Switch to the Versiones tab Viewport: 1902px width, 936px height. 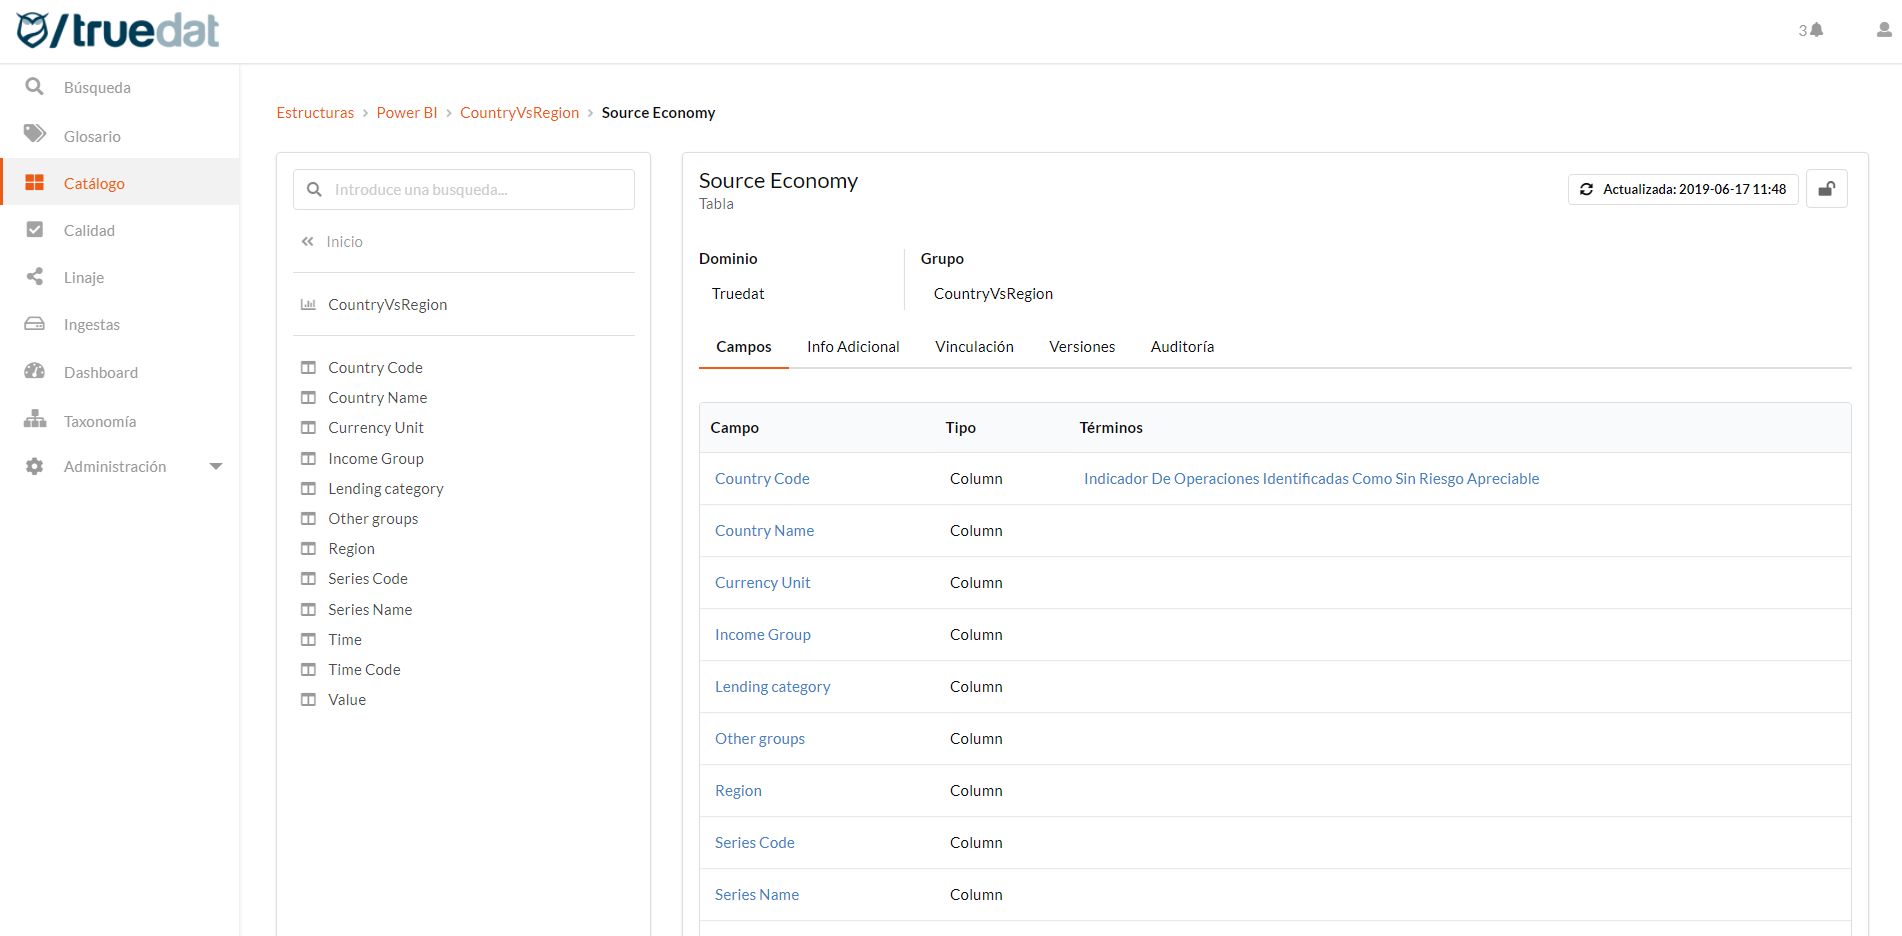1082,346
